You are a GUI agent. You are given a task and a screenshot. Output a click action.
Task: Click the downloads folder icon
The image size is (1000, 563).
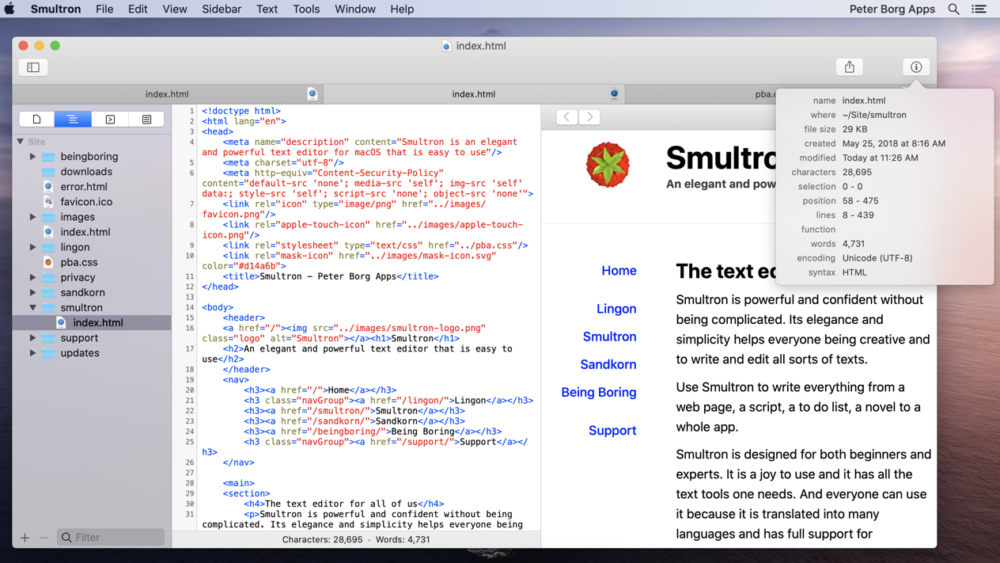[x=48, y=172]
